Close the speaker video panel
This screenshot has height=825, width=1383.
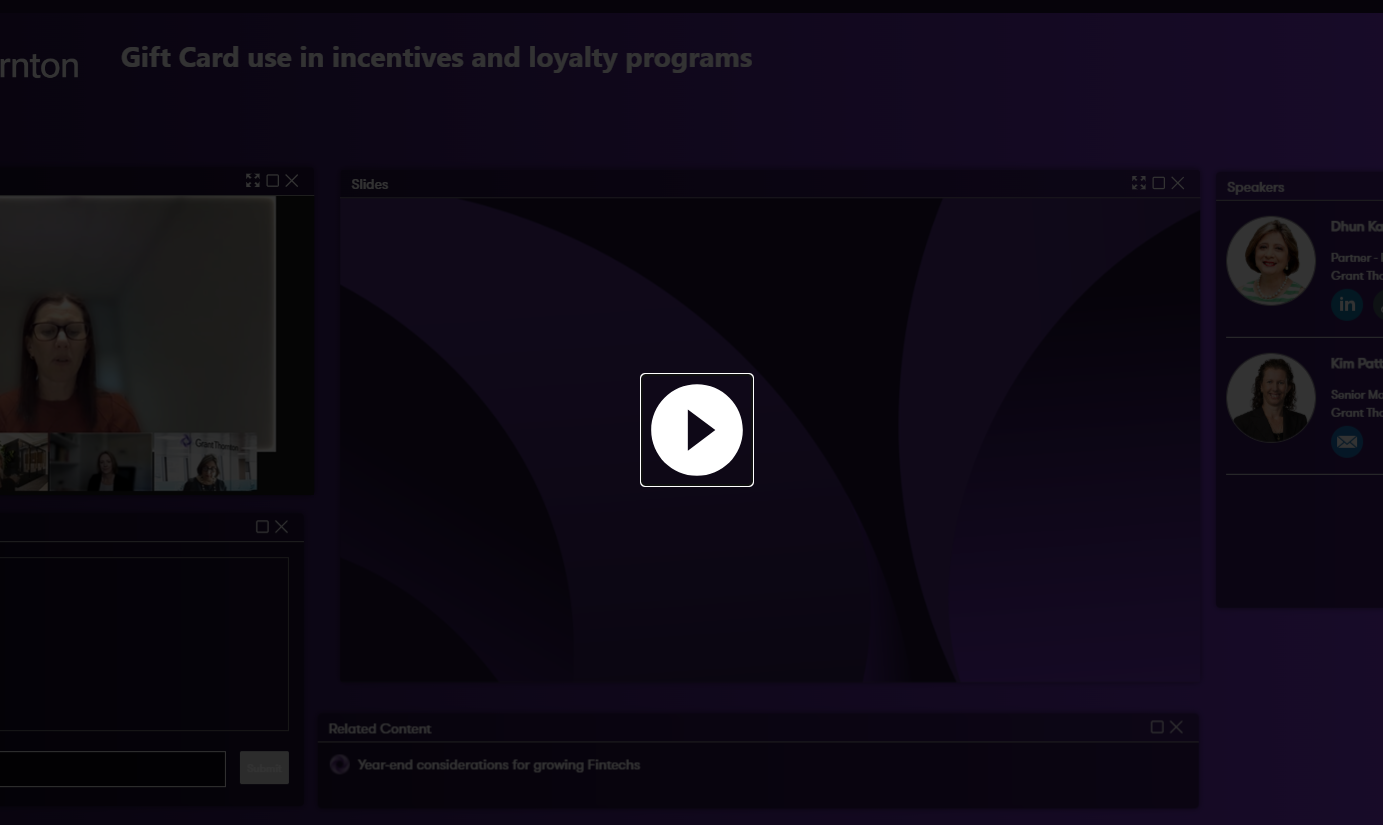click(292, 181)
